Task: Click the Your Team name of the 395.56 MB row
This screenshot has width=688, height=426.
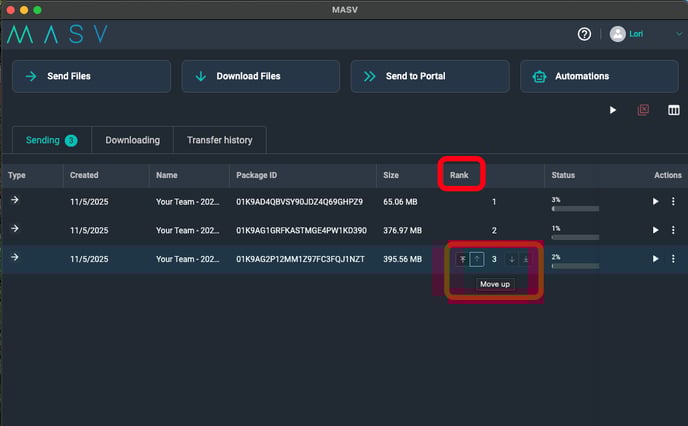Action: click(x=187, y=259)
